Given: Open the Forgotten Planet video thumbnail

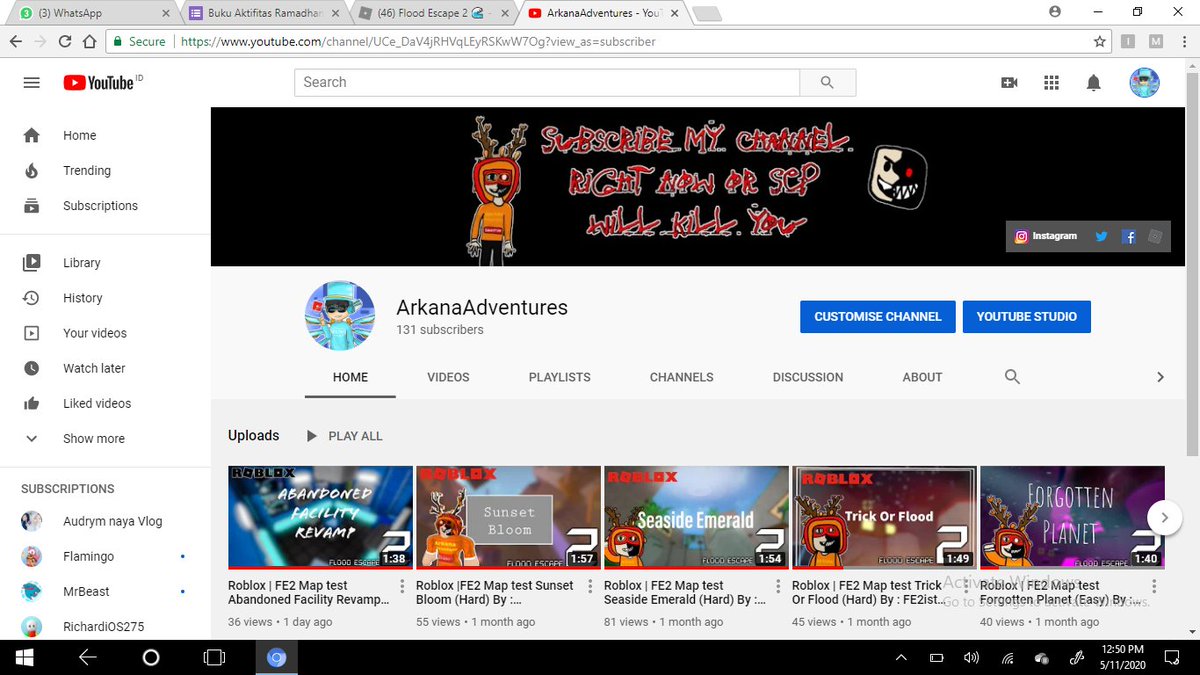Looking at the screenshot, I should (1072, 517).
